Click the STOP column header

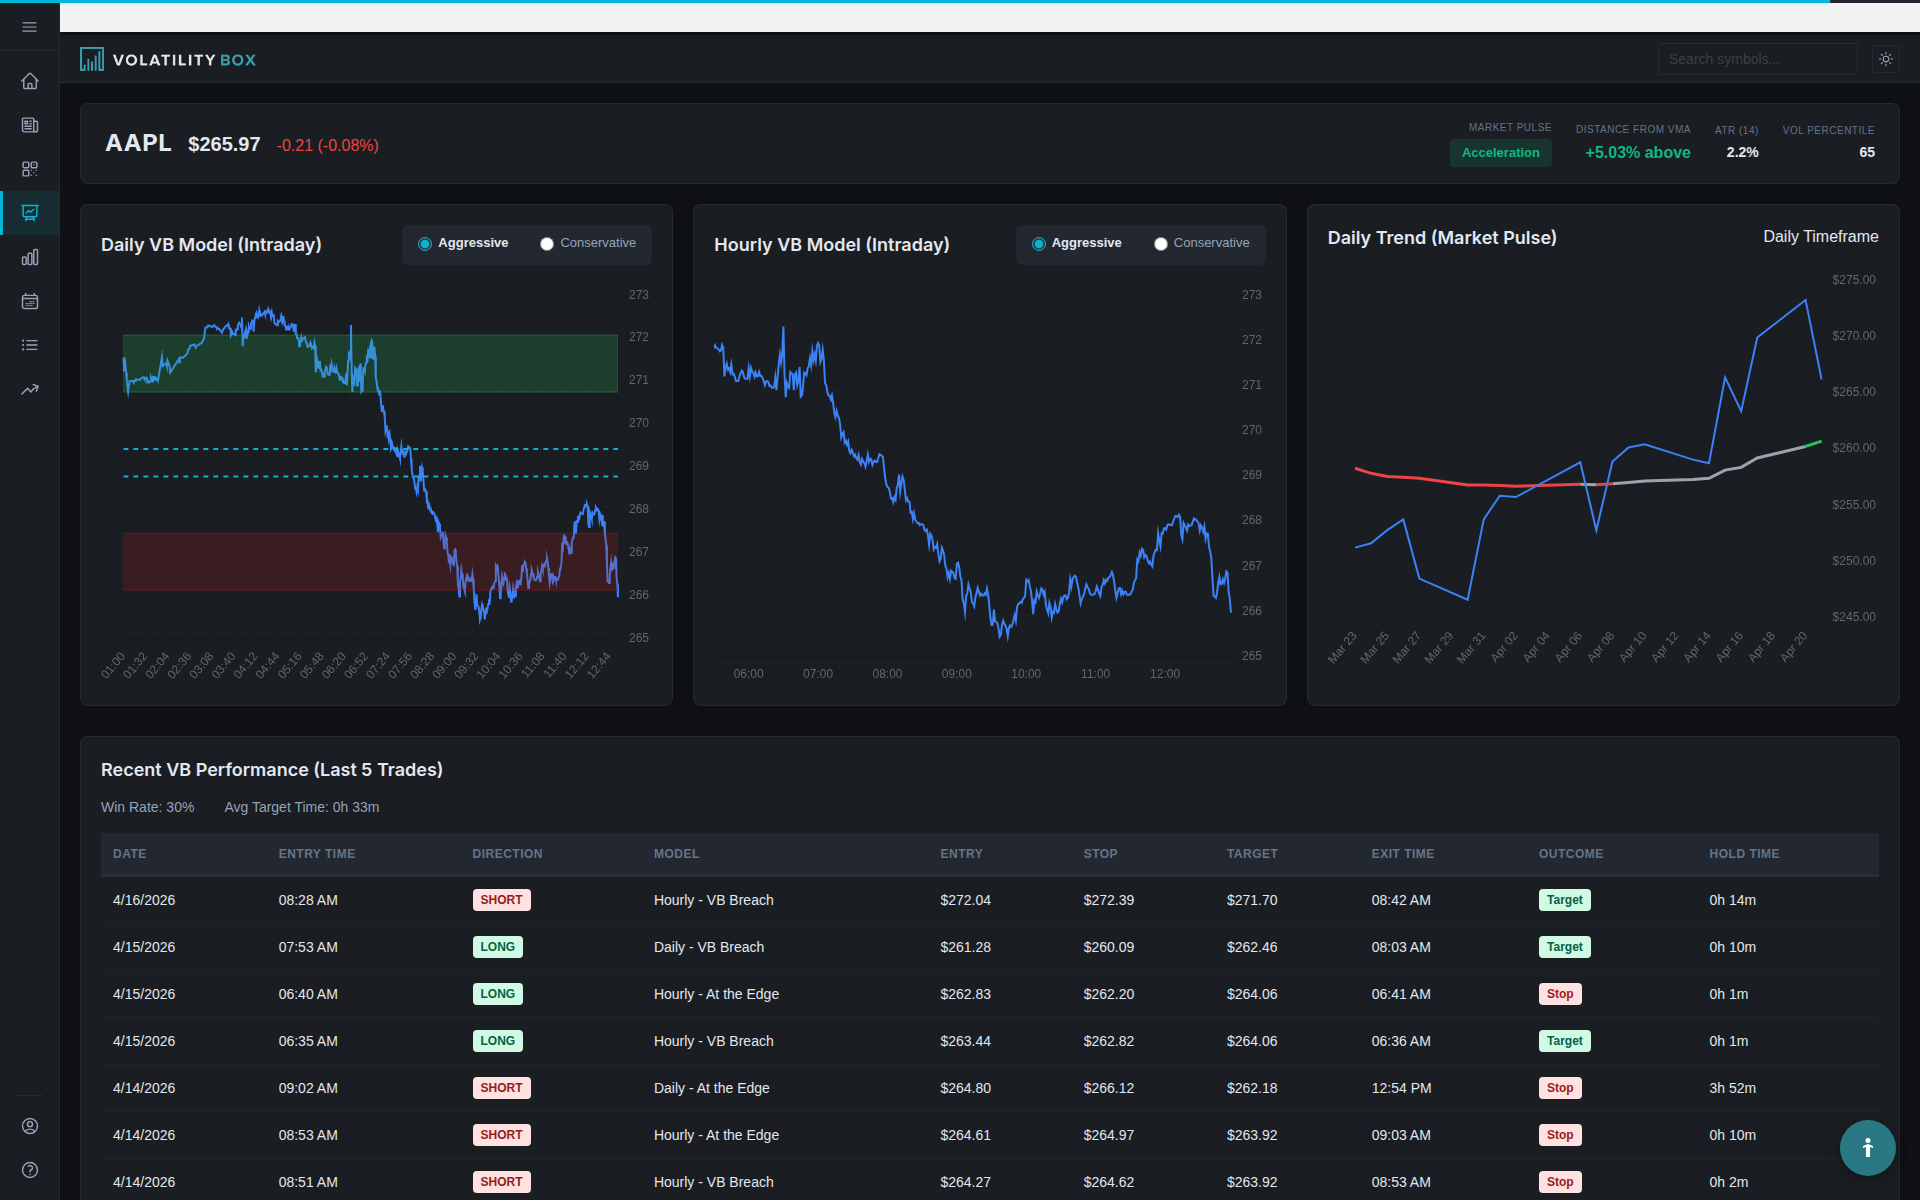[x=1100, y=854]
